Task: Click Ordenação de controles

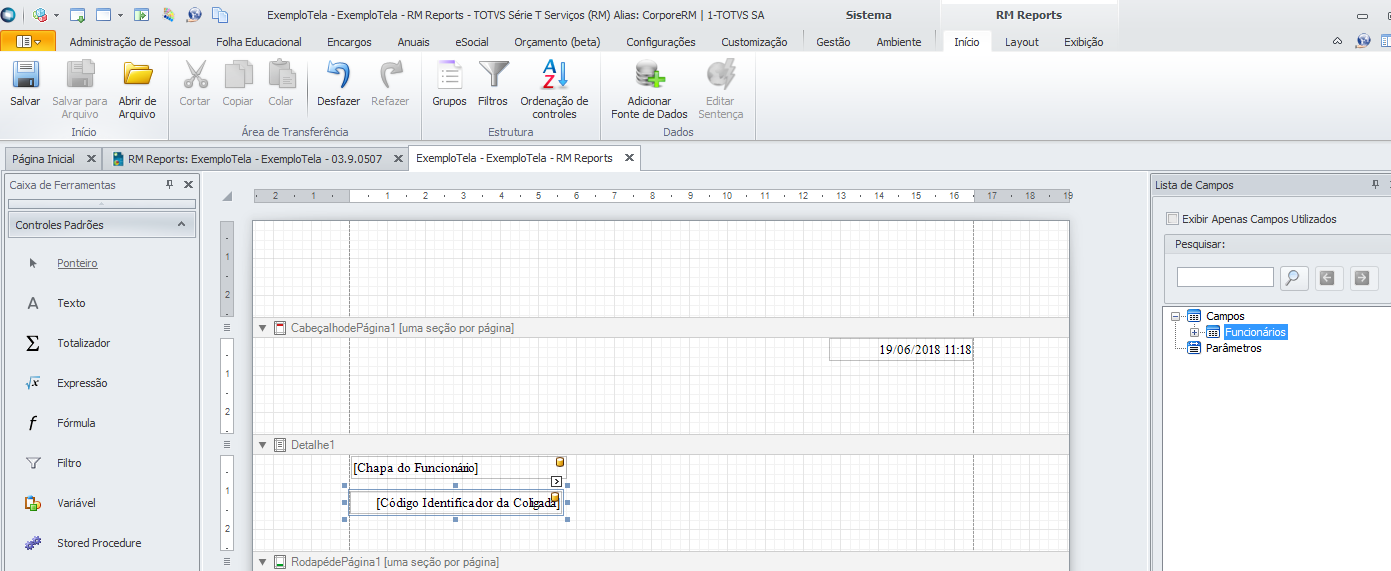Action: (x=554, y=90)
